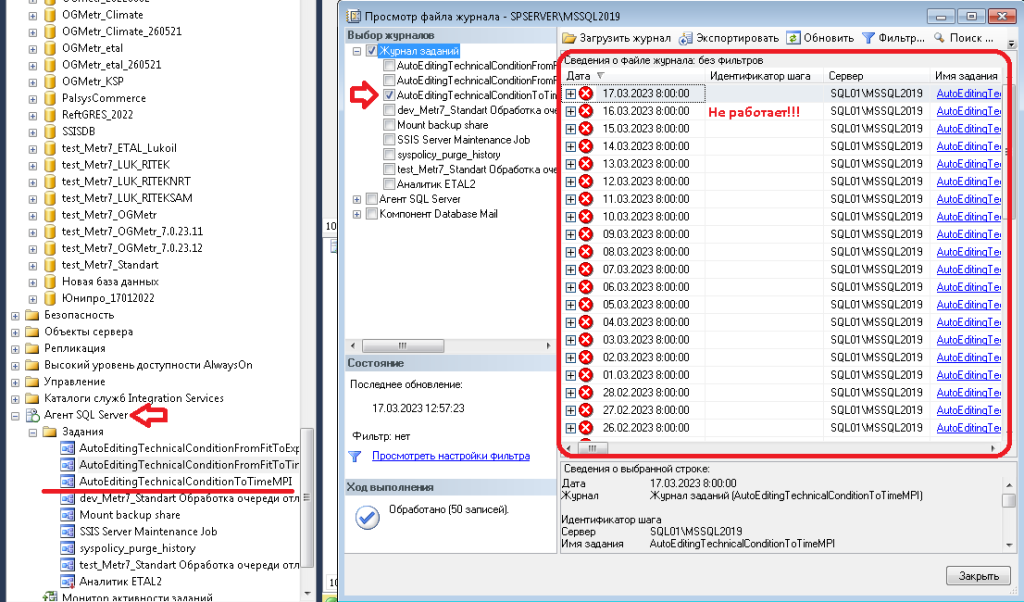Expand the 16.03.2023 log row

(571, 111)
